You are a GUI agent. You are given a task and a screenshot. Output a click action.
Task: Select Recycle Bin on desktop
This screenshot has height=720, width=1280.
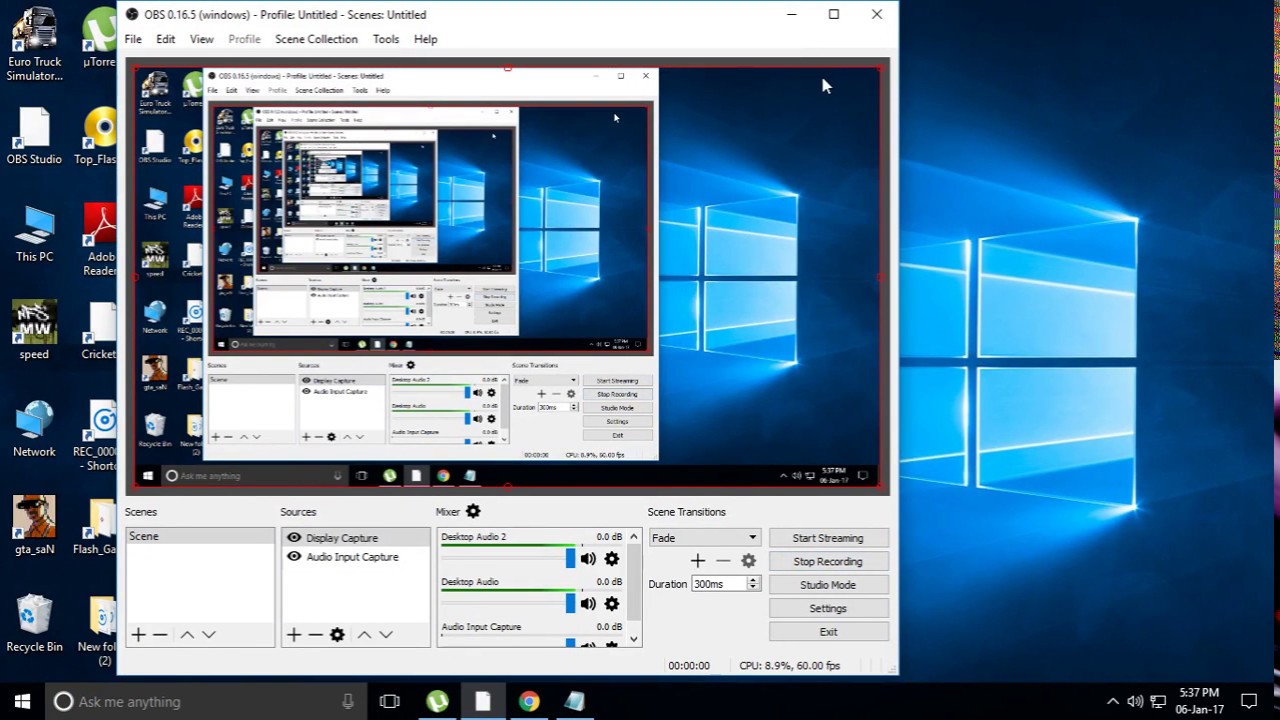coord(34,624)
